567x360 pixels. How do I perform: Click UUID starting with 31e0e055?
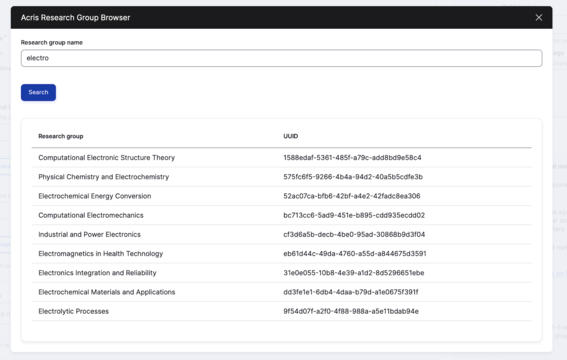click(354, 273)
